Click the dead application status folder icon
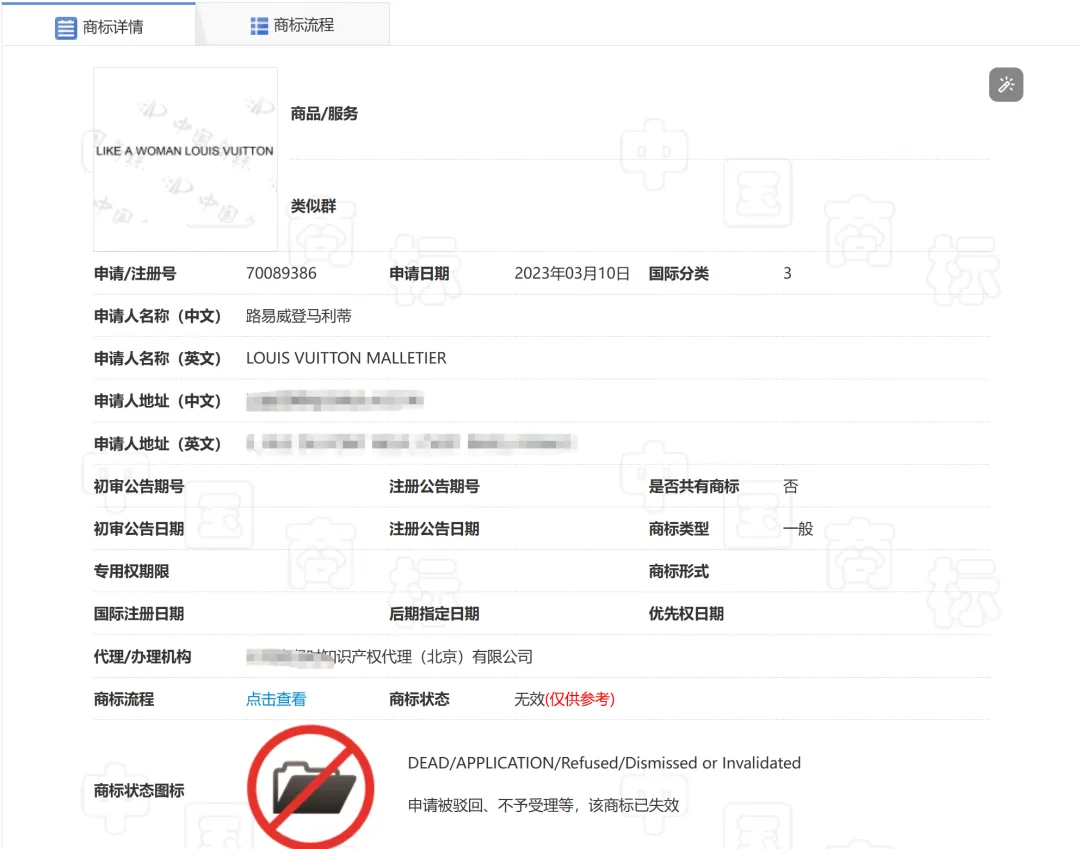The width and height of the screenshot is (1080, 849). coord(311,787)
